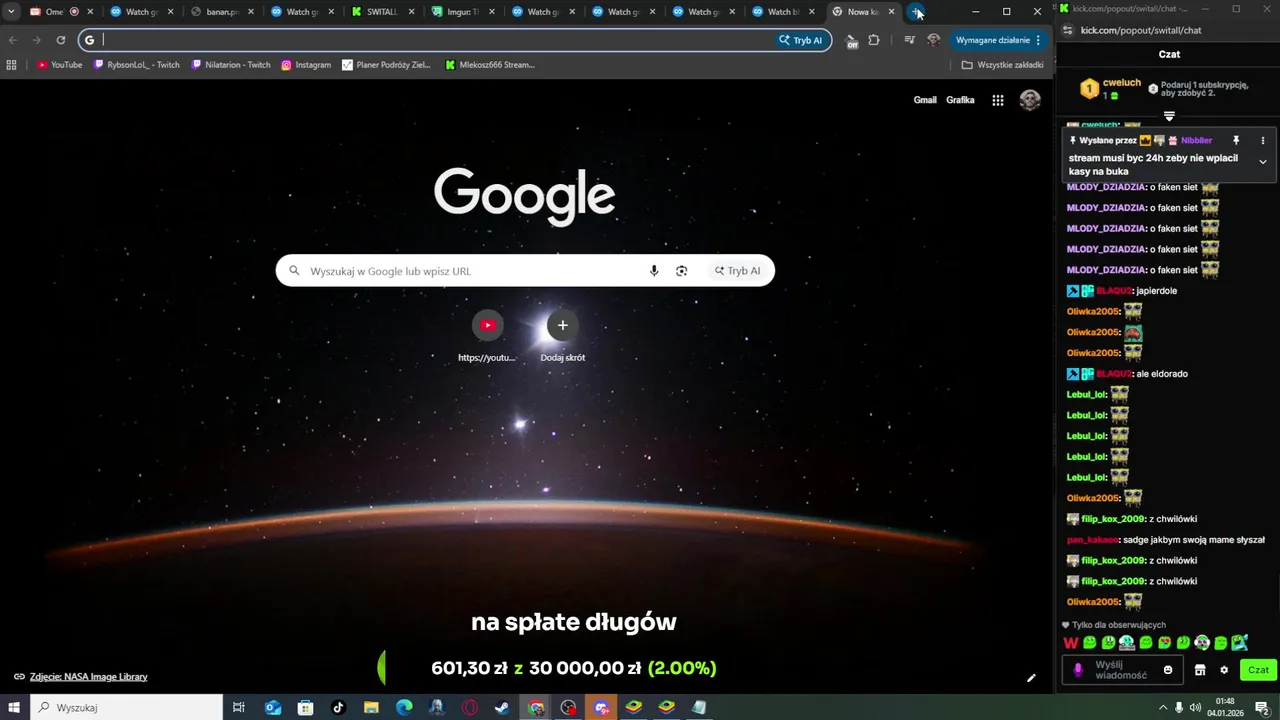Switch to the Ome tab
Screen dimensions: 1280x720
pyautogui.click(x=60, y=12)
